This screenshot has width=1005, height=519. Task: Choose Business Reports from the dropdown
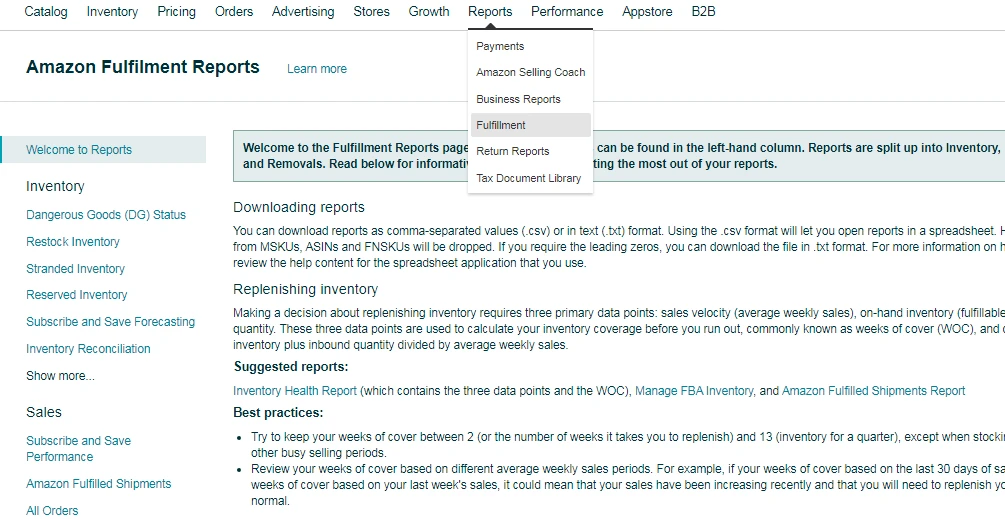(518, 99)
